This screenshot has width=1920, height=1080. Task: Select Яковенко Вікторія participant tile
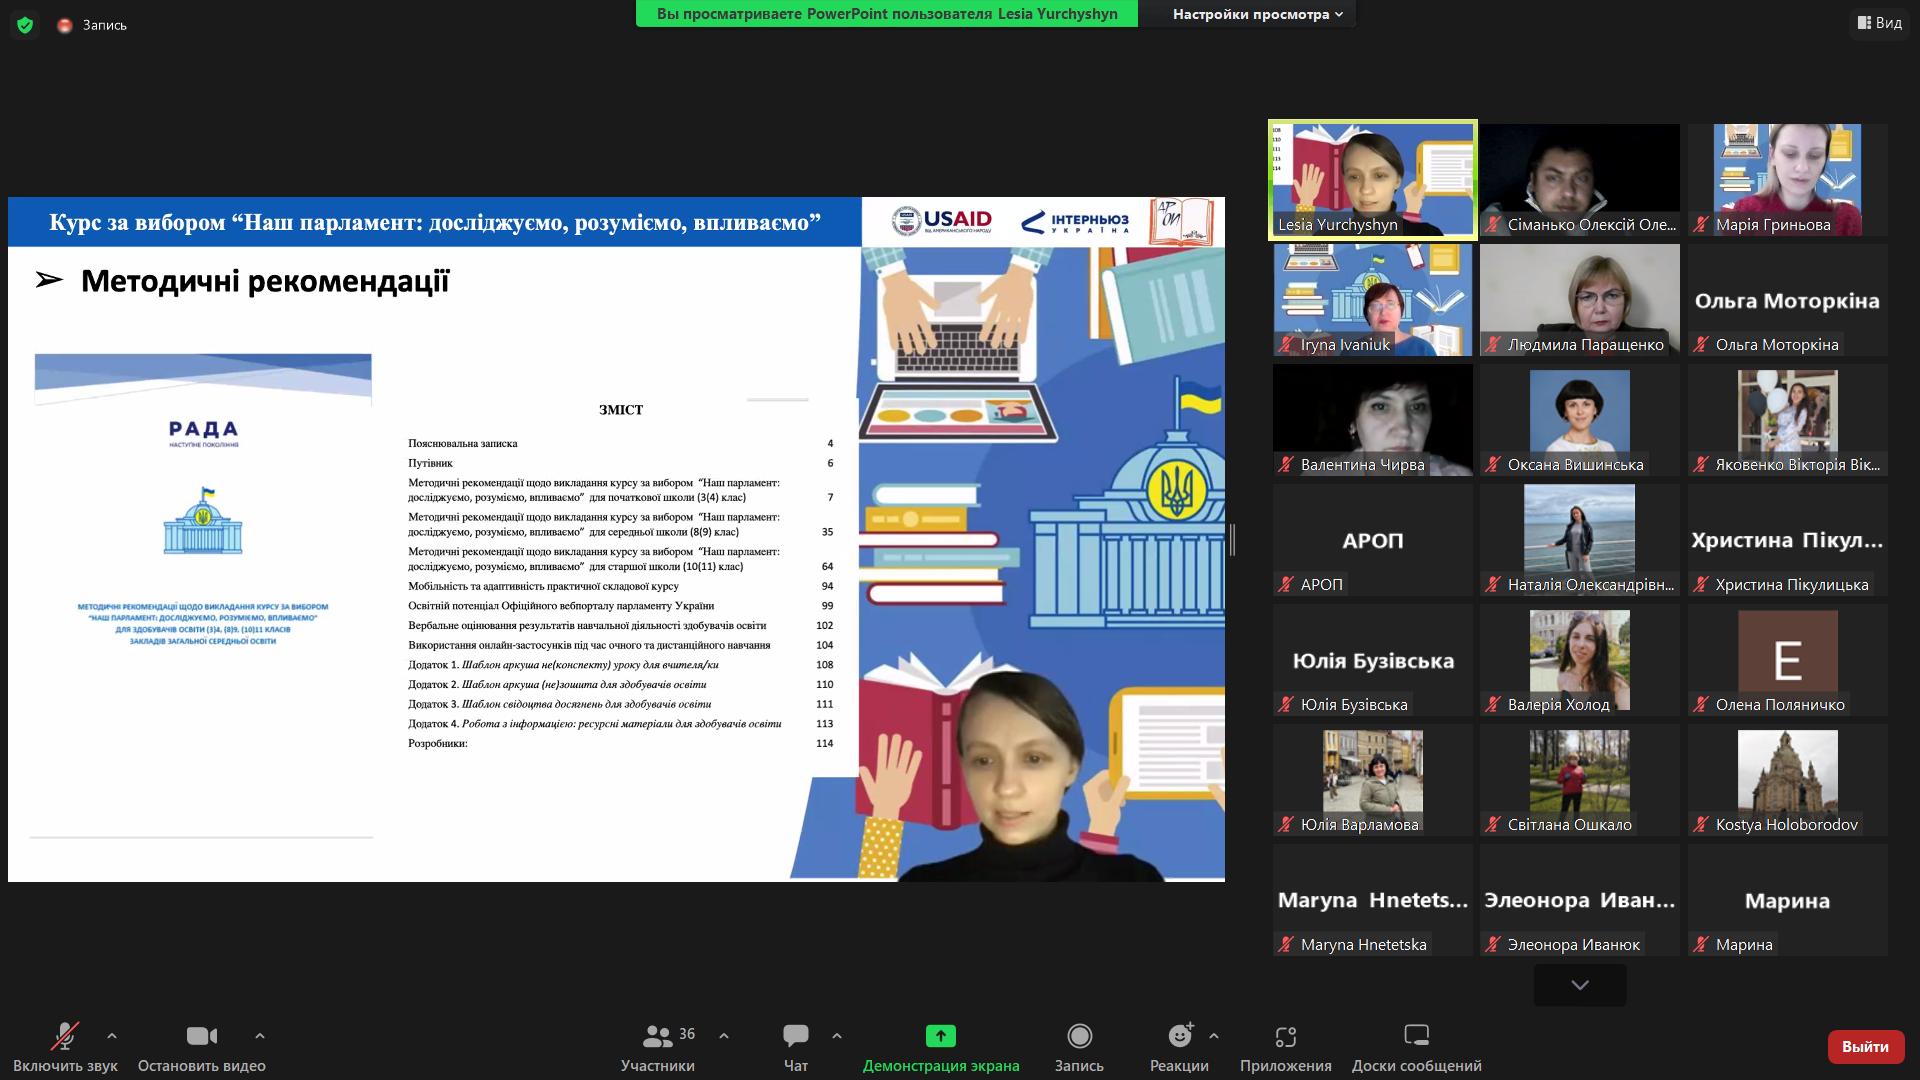pyautogui.click(x=1788, y=420)
